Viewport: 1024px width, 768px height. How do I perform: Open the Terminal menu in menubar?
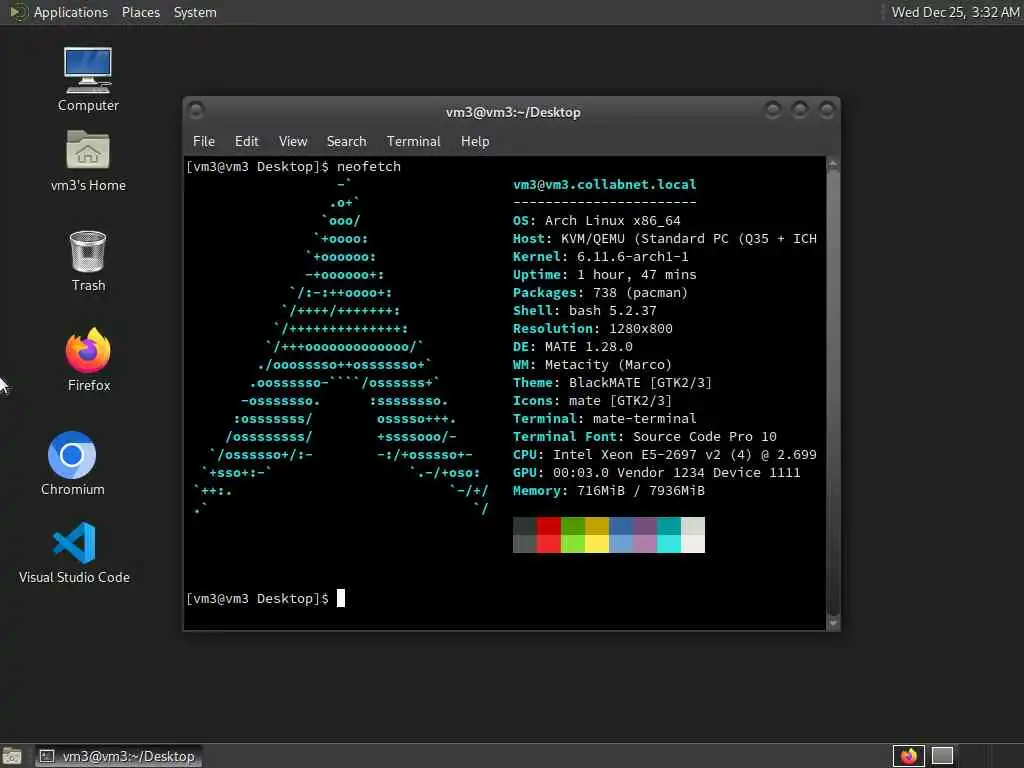click(413, 141)
